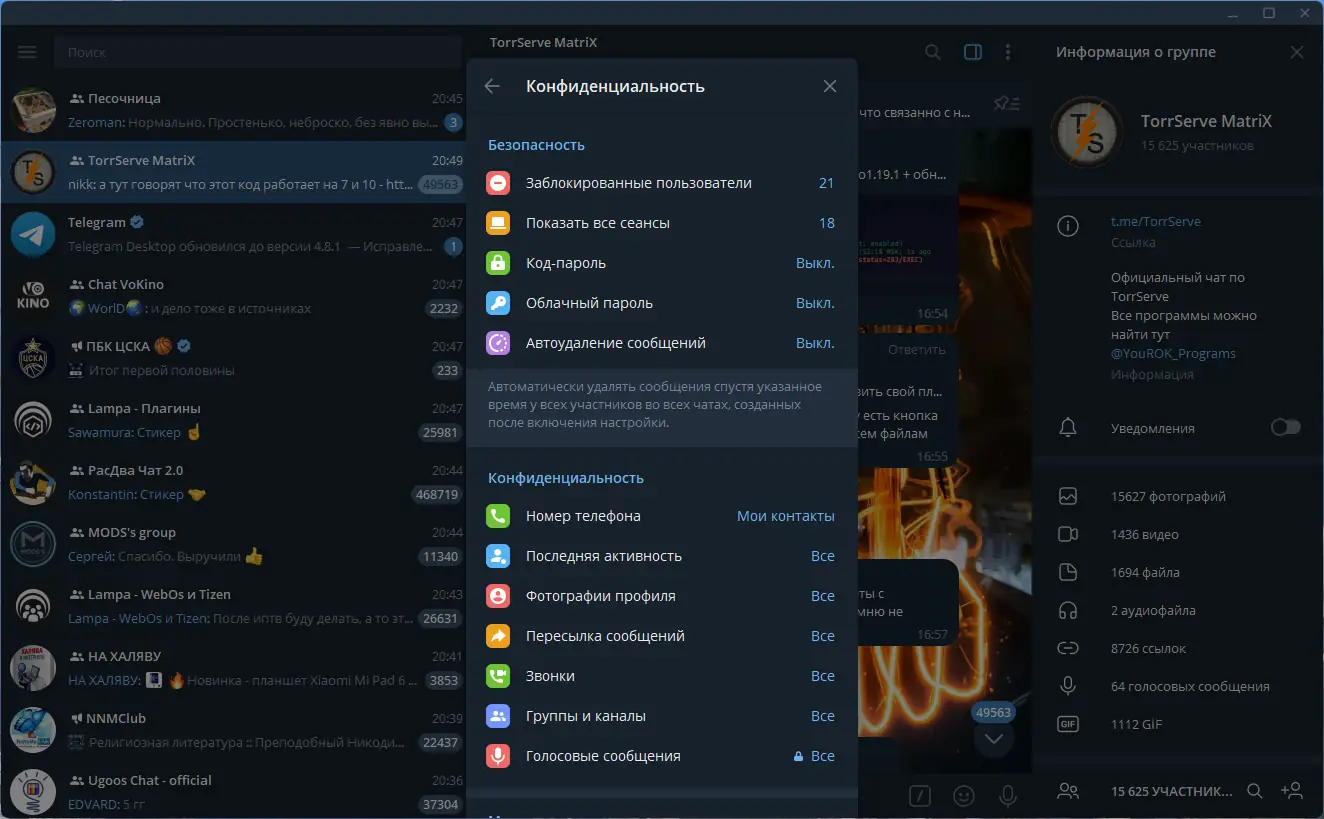Image resolution: width=1324 pixels, height=819 pixels.
Task: Click the TorrServe MatriX avatar in group info
Action: click(x=1087, y=133)
